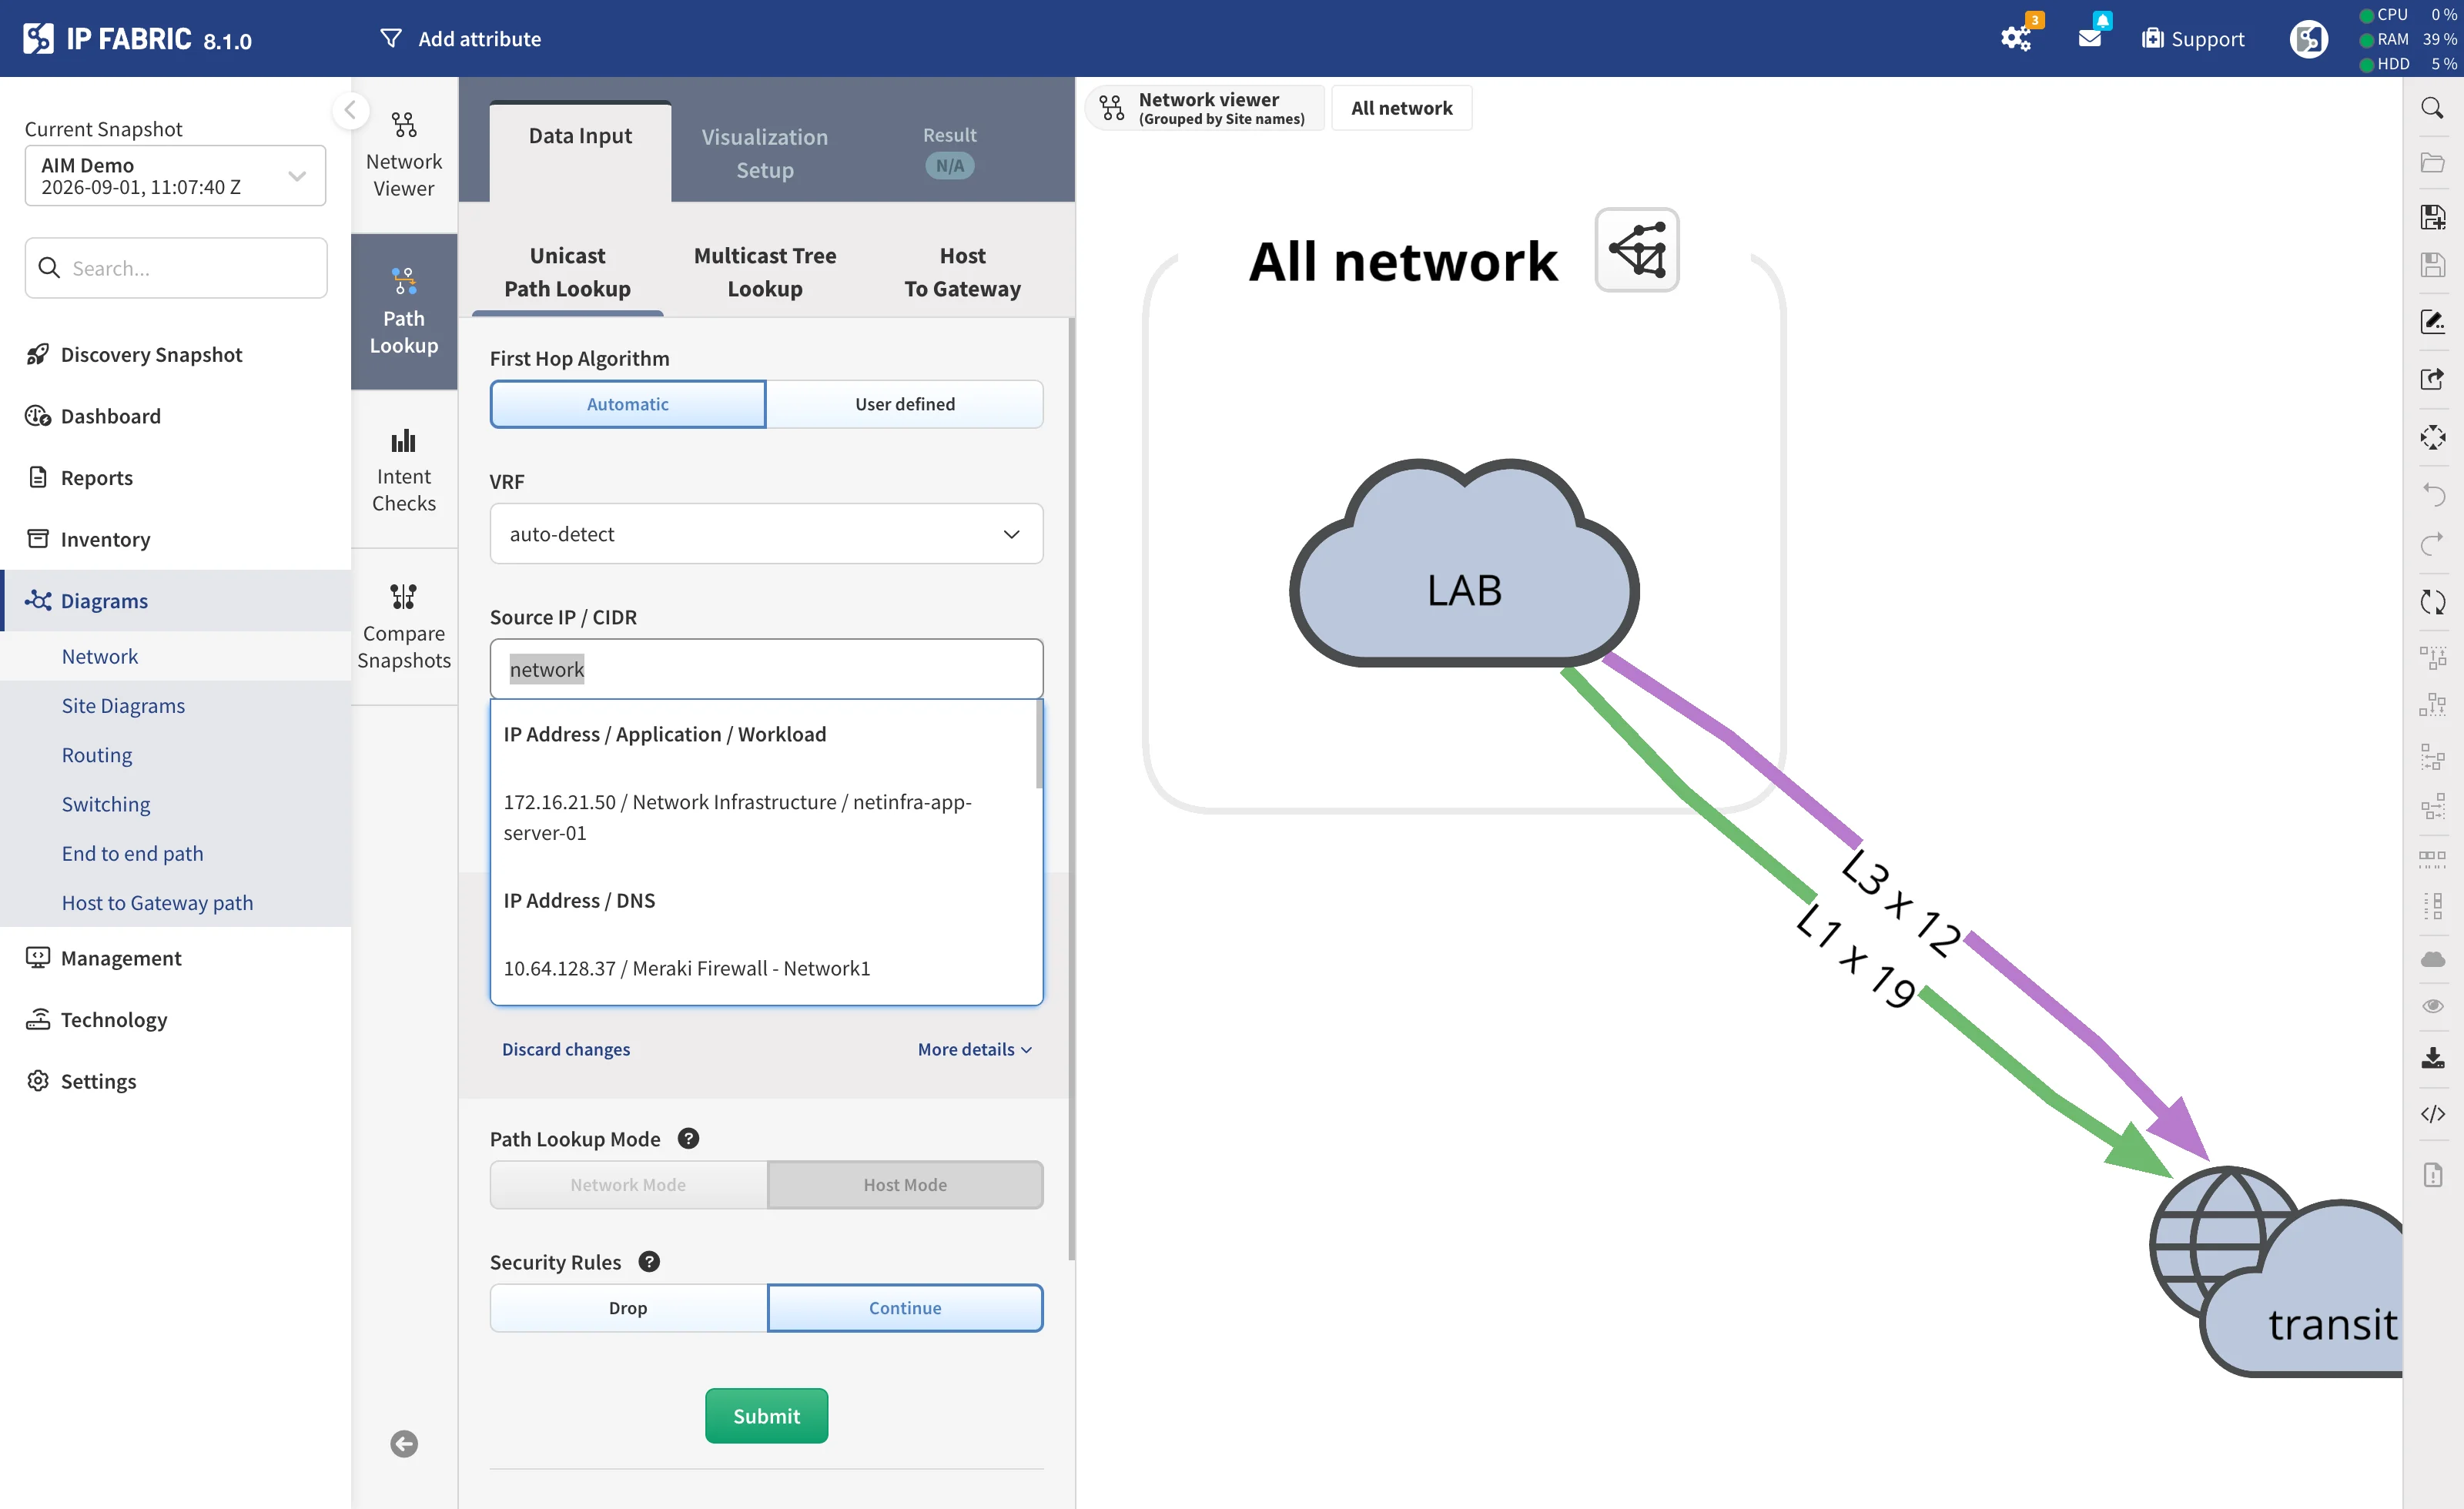2464x1509 pixels.
Task: Click Add attribute filter button
Action: point(460,39)
